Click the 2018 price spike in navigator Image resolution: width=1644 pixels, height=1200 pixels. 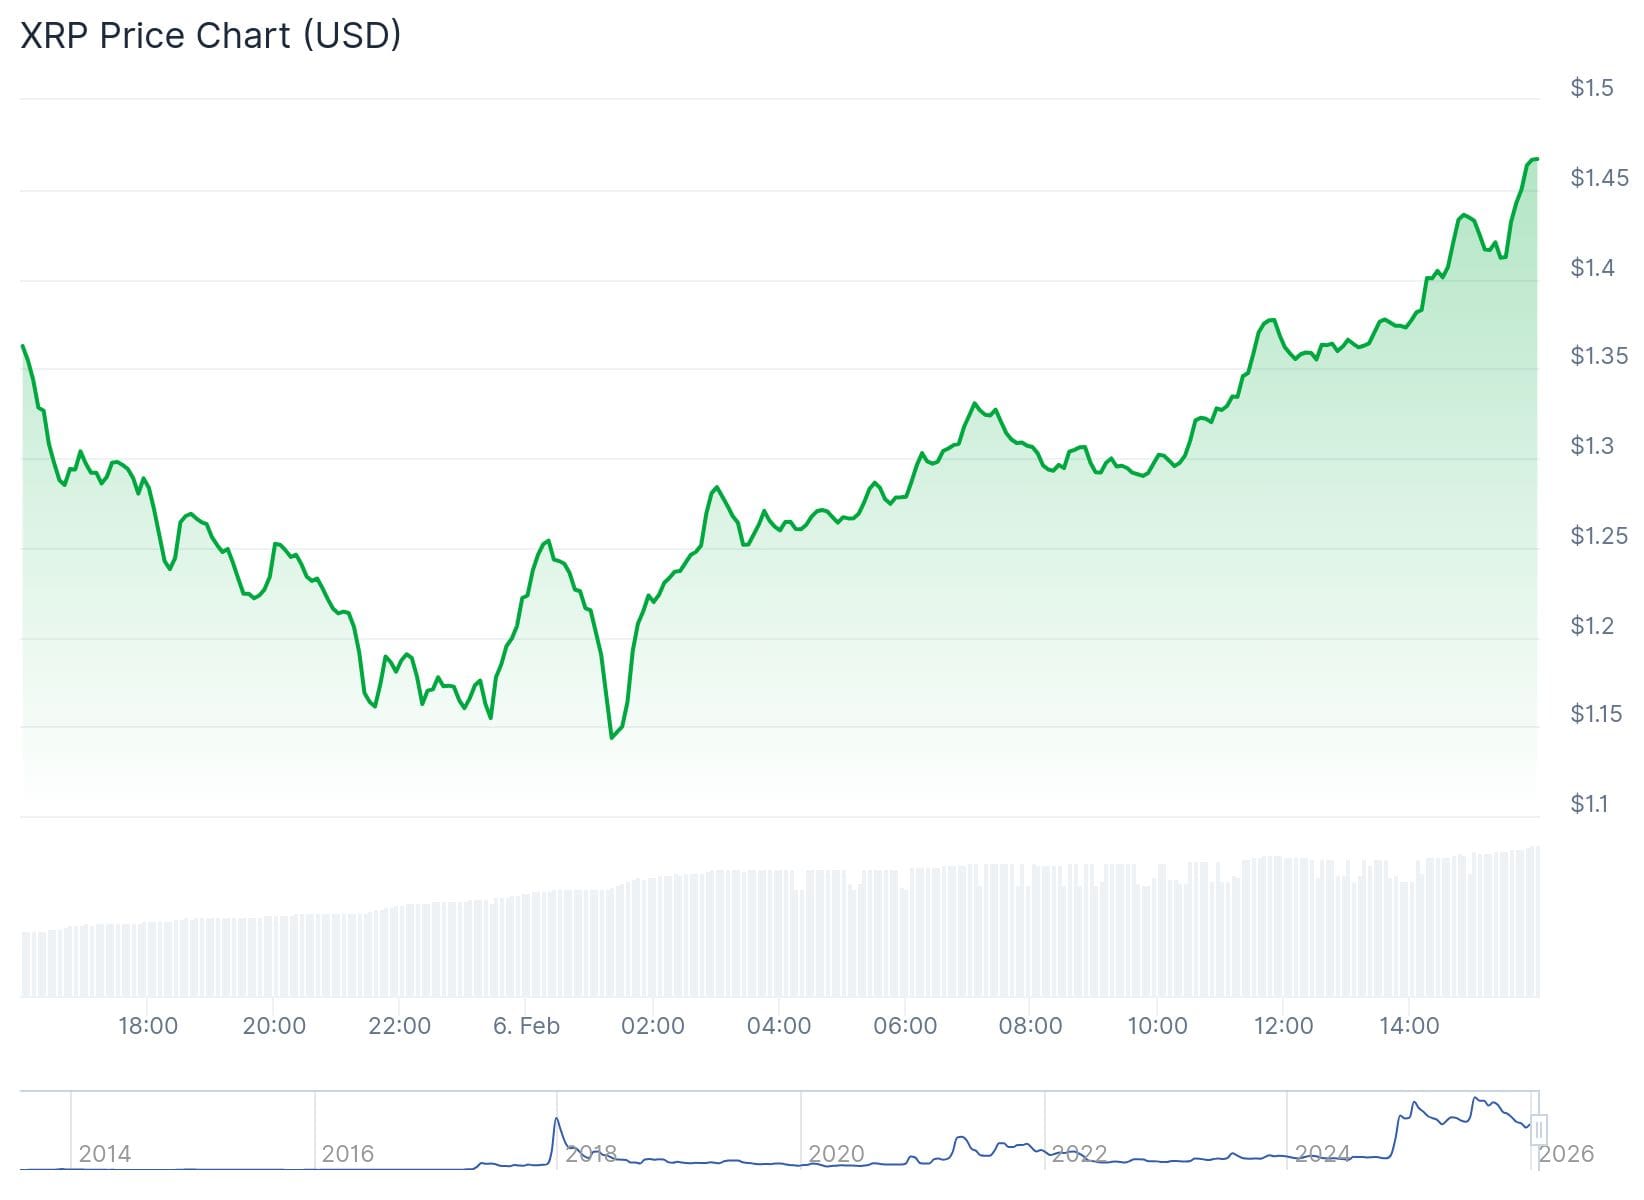click(557, 1120)
